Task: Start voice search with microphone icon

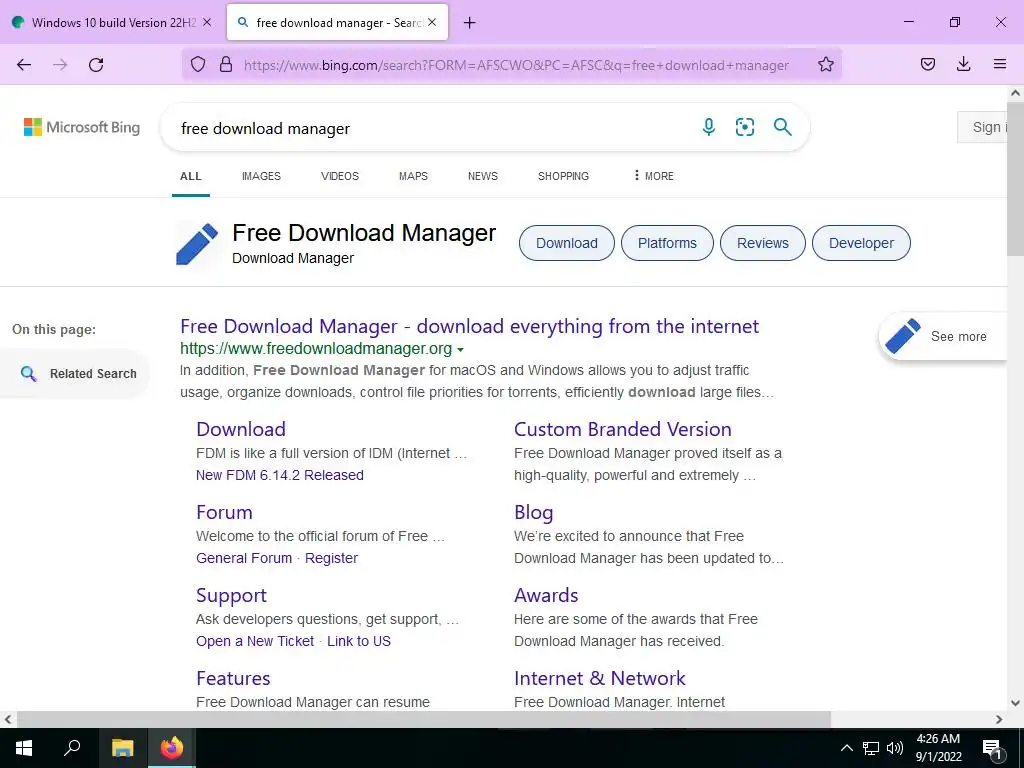Action: click(x=709, y=127)
